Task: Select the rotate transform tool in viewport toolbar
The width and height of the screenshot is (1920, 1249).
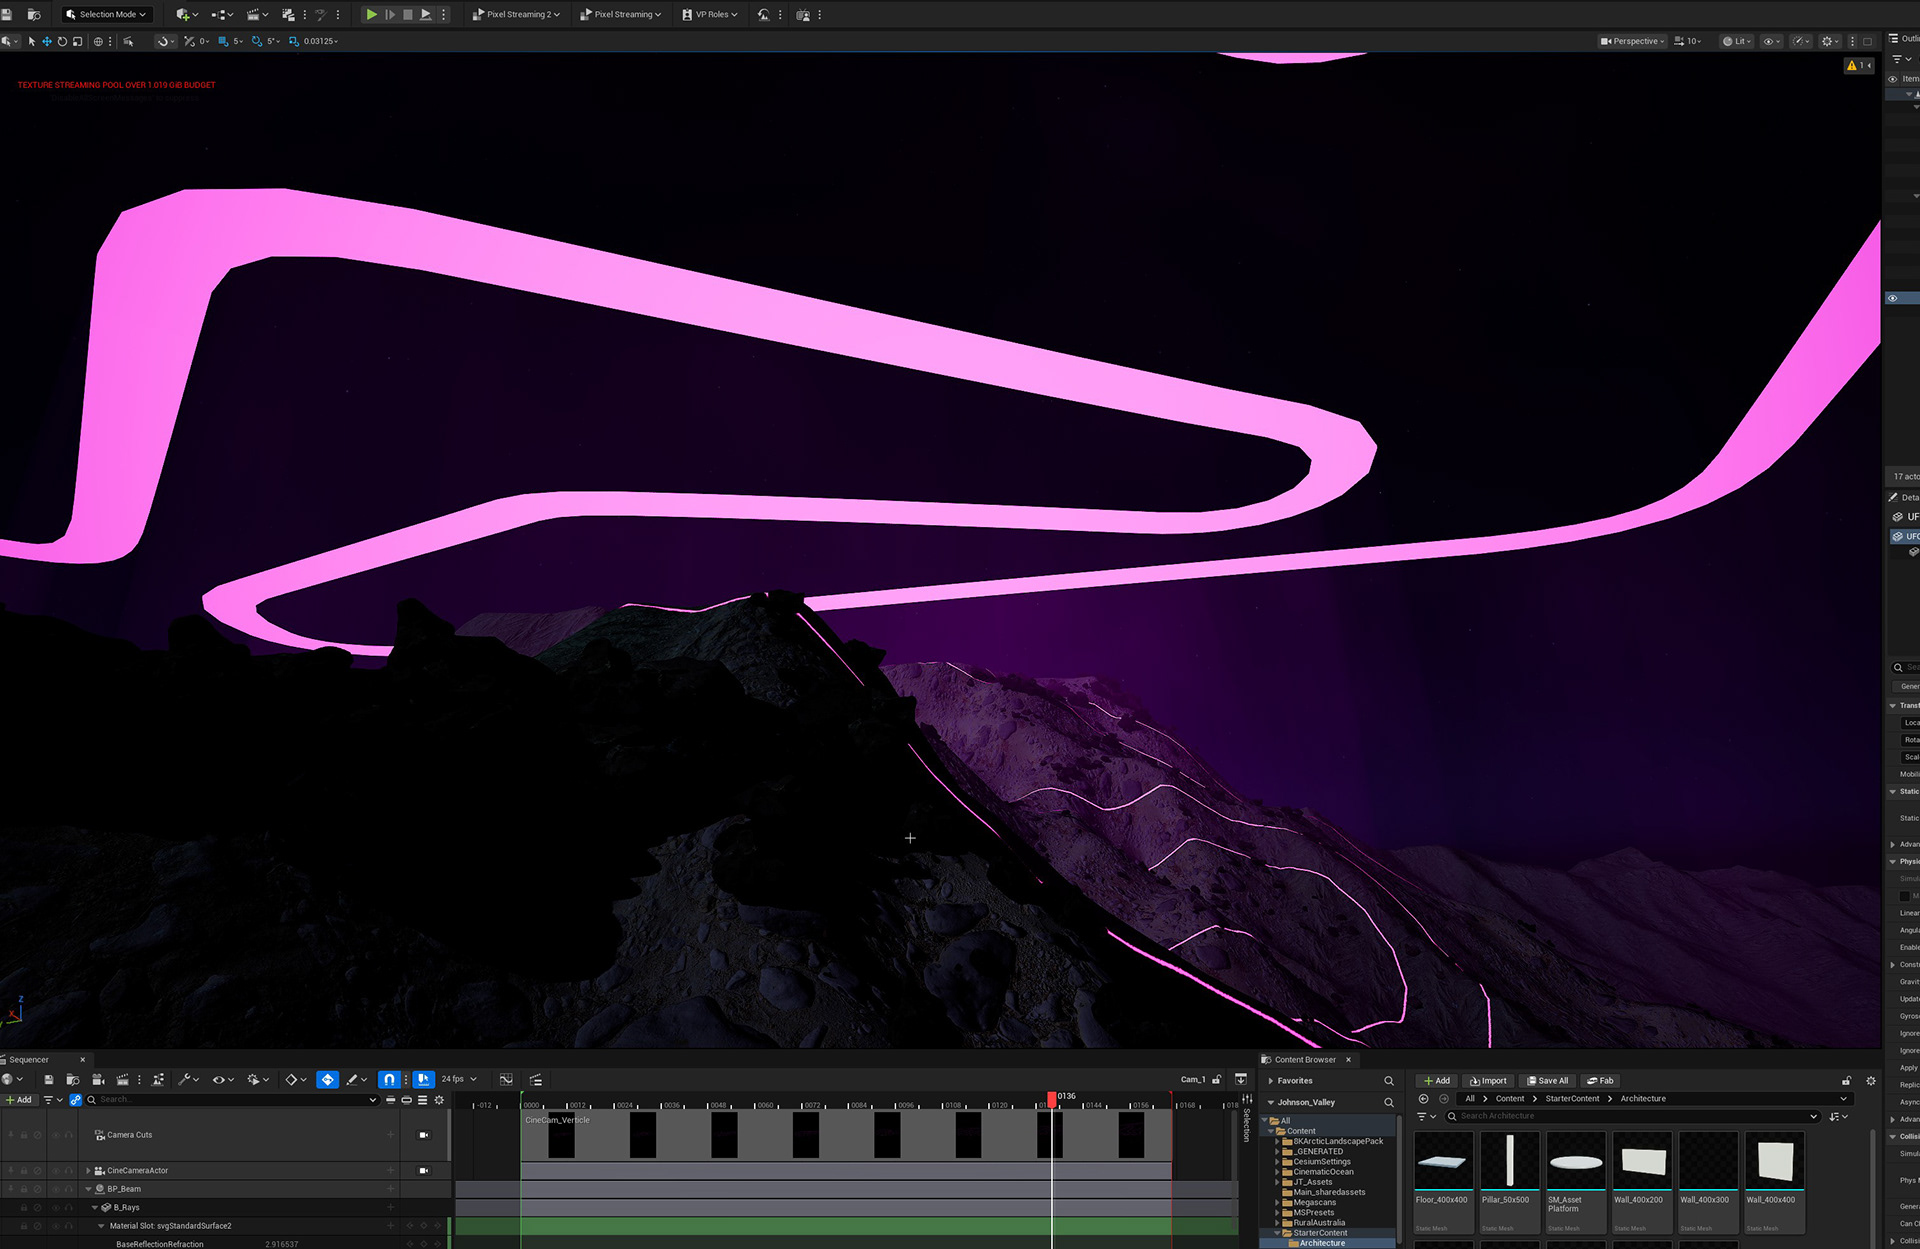Action: pyautogui.click(x=62, y=41)
